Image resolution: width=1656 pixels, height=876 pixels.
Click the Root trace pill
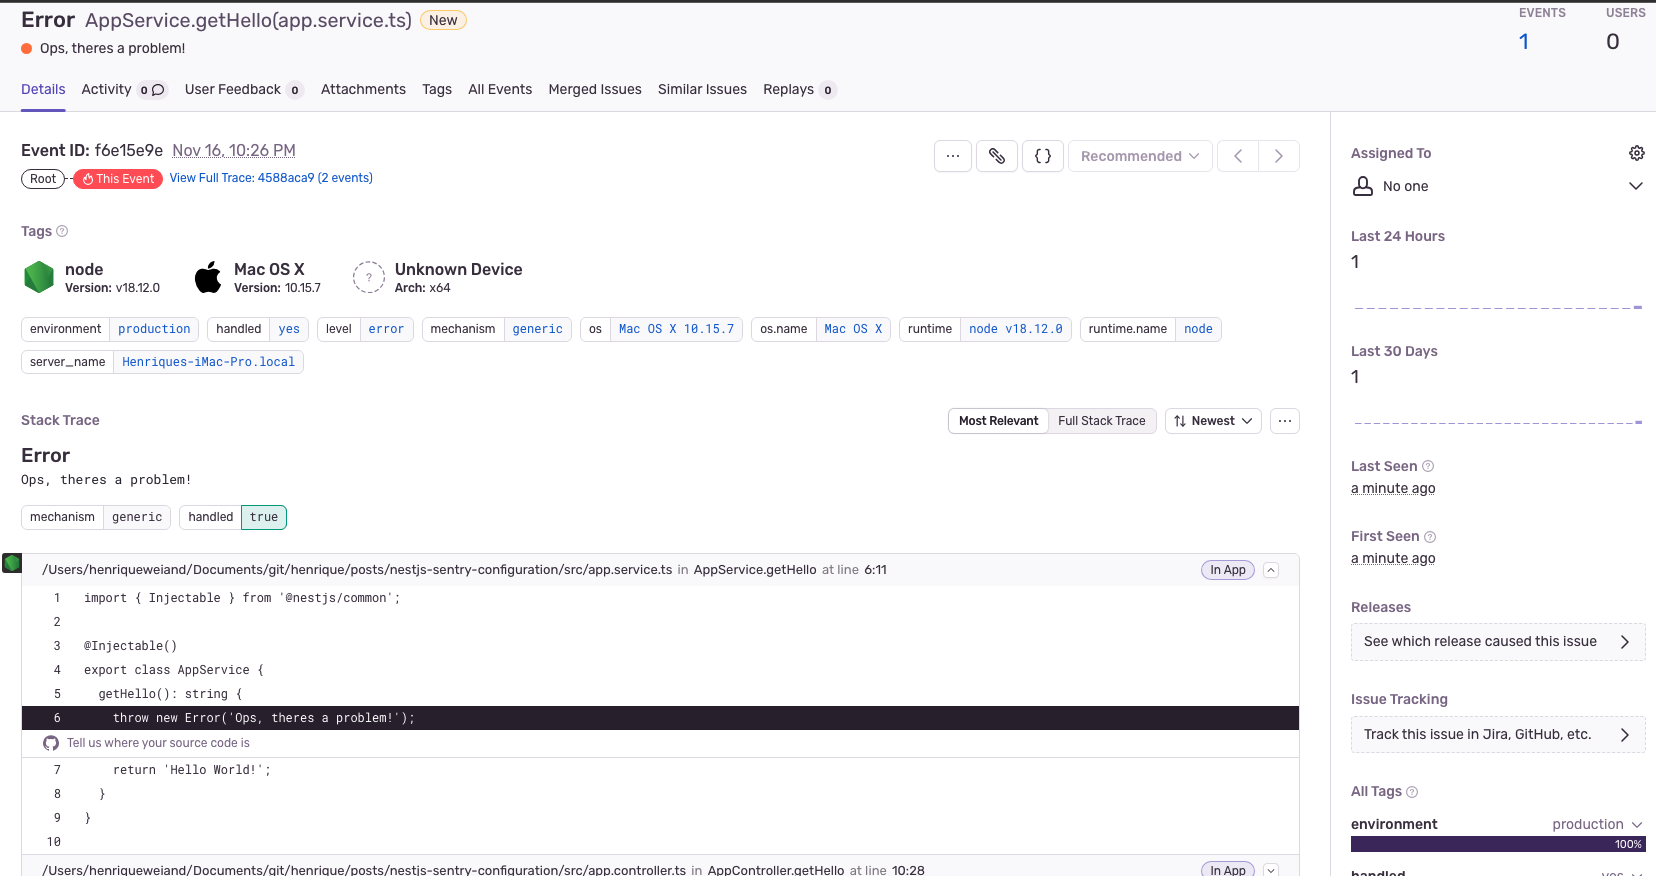coord(43,179)
